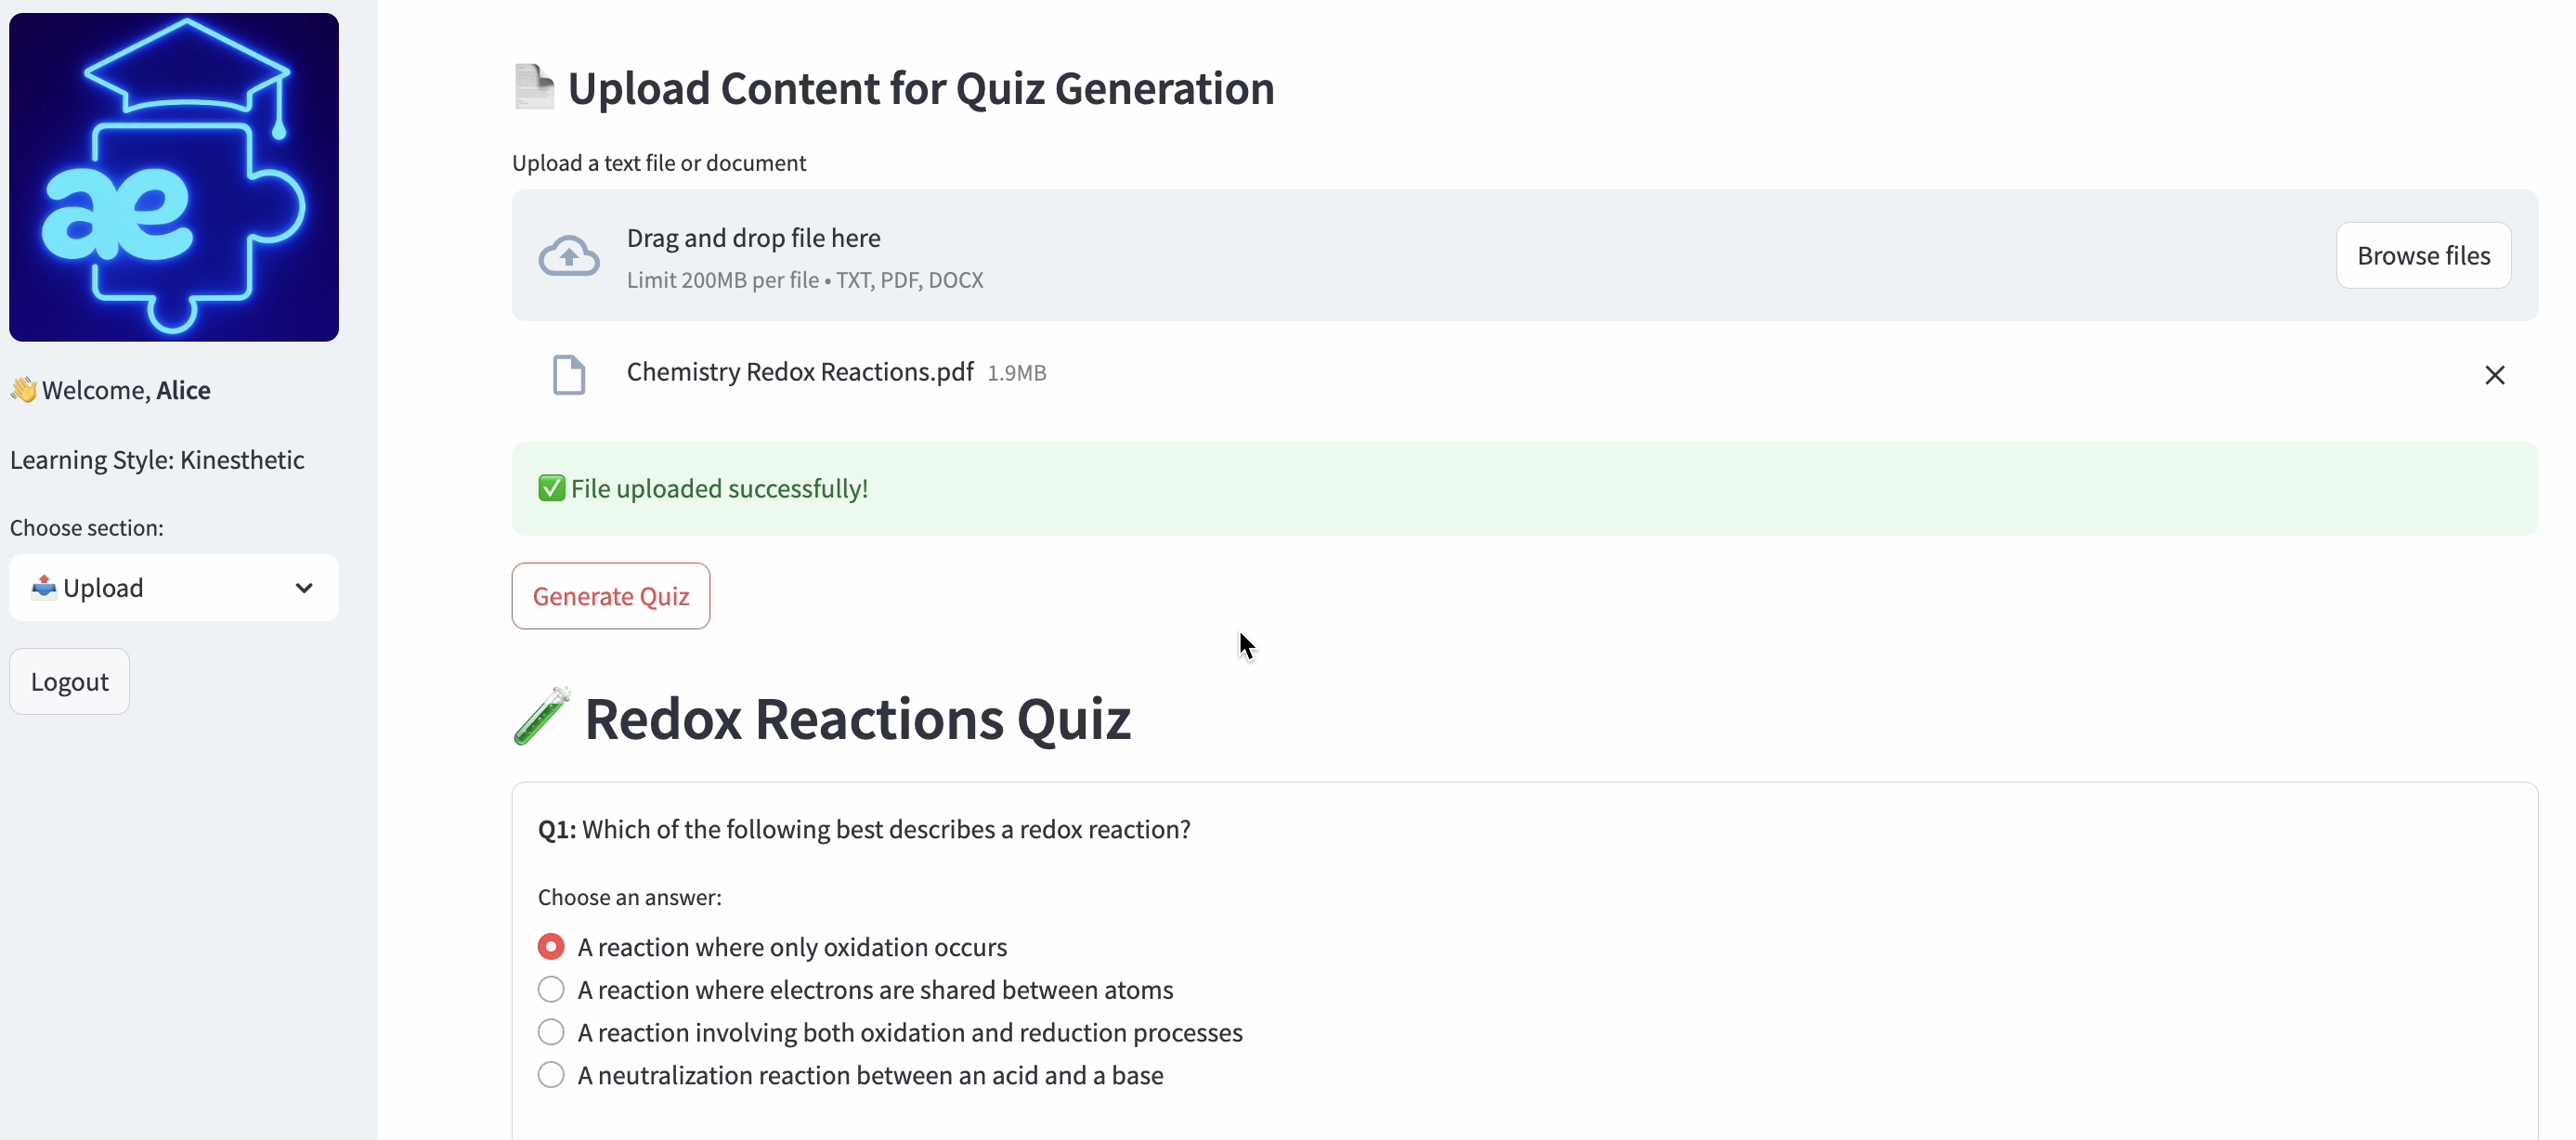2576x1140 pixels.
Task: Open the Choose section dropdown
Action: [x=174, y=588]
